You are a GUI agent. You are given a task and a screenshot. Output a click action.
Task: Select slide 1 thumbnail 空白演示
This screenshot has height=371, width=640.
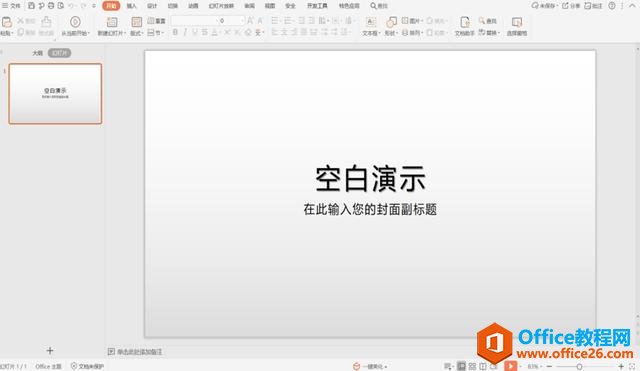tap(56, 93)
